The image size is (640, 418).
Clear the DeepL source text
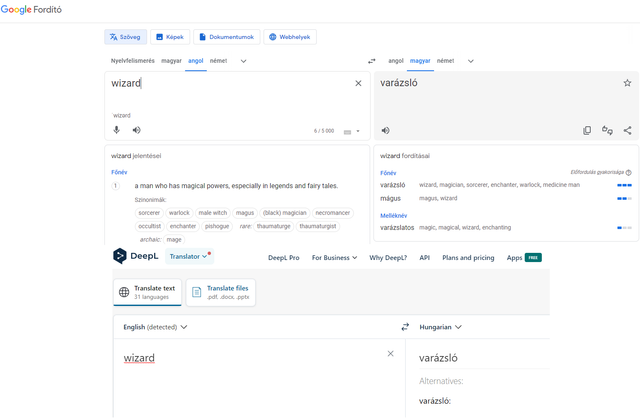click(391, 354)
